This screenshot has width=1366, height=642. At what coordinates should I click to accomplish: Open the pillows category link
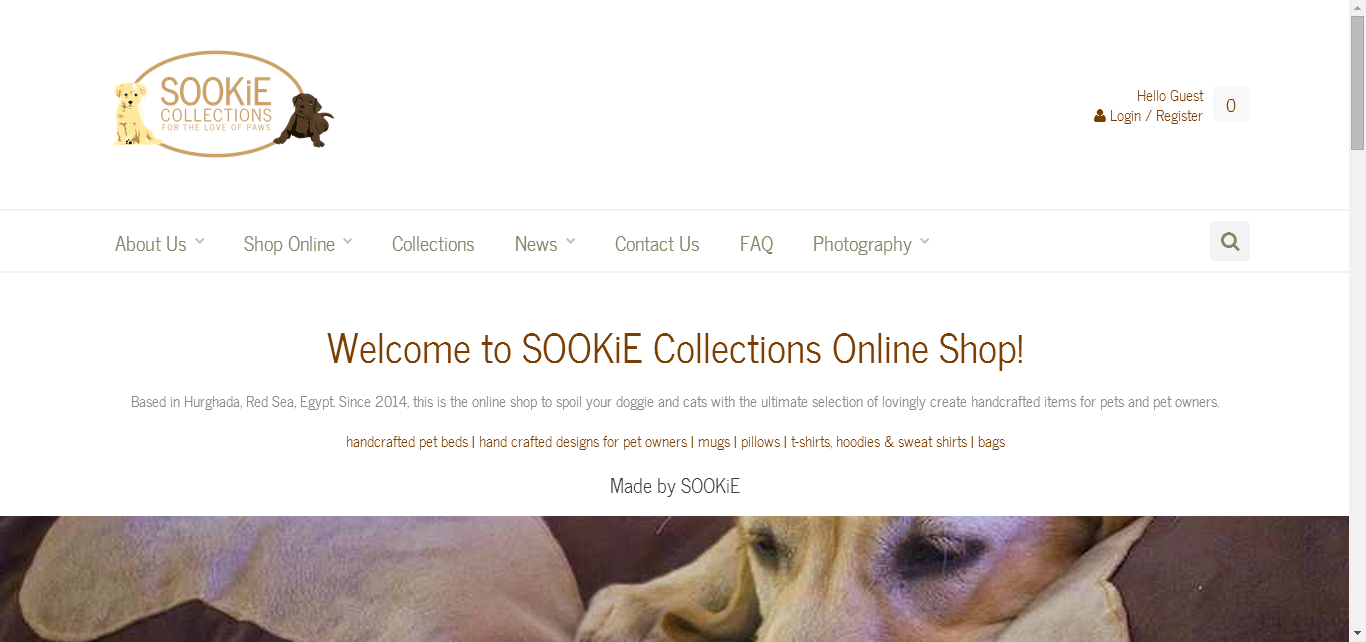pos(760,441)
